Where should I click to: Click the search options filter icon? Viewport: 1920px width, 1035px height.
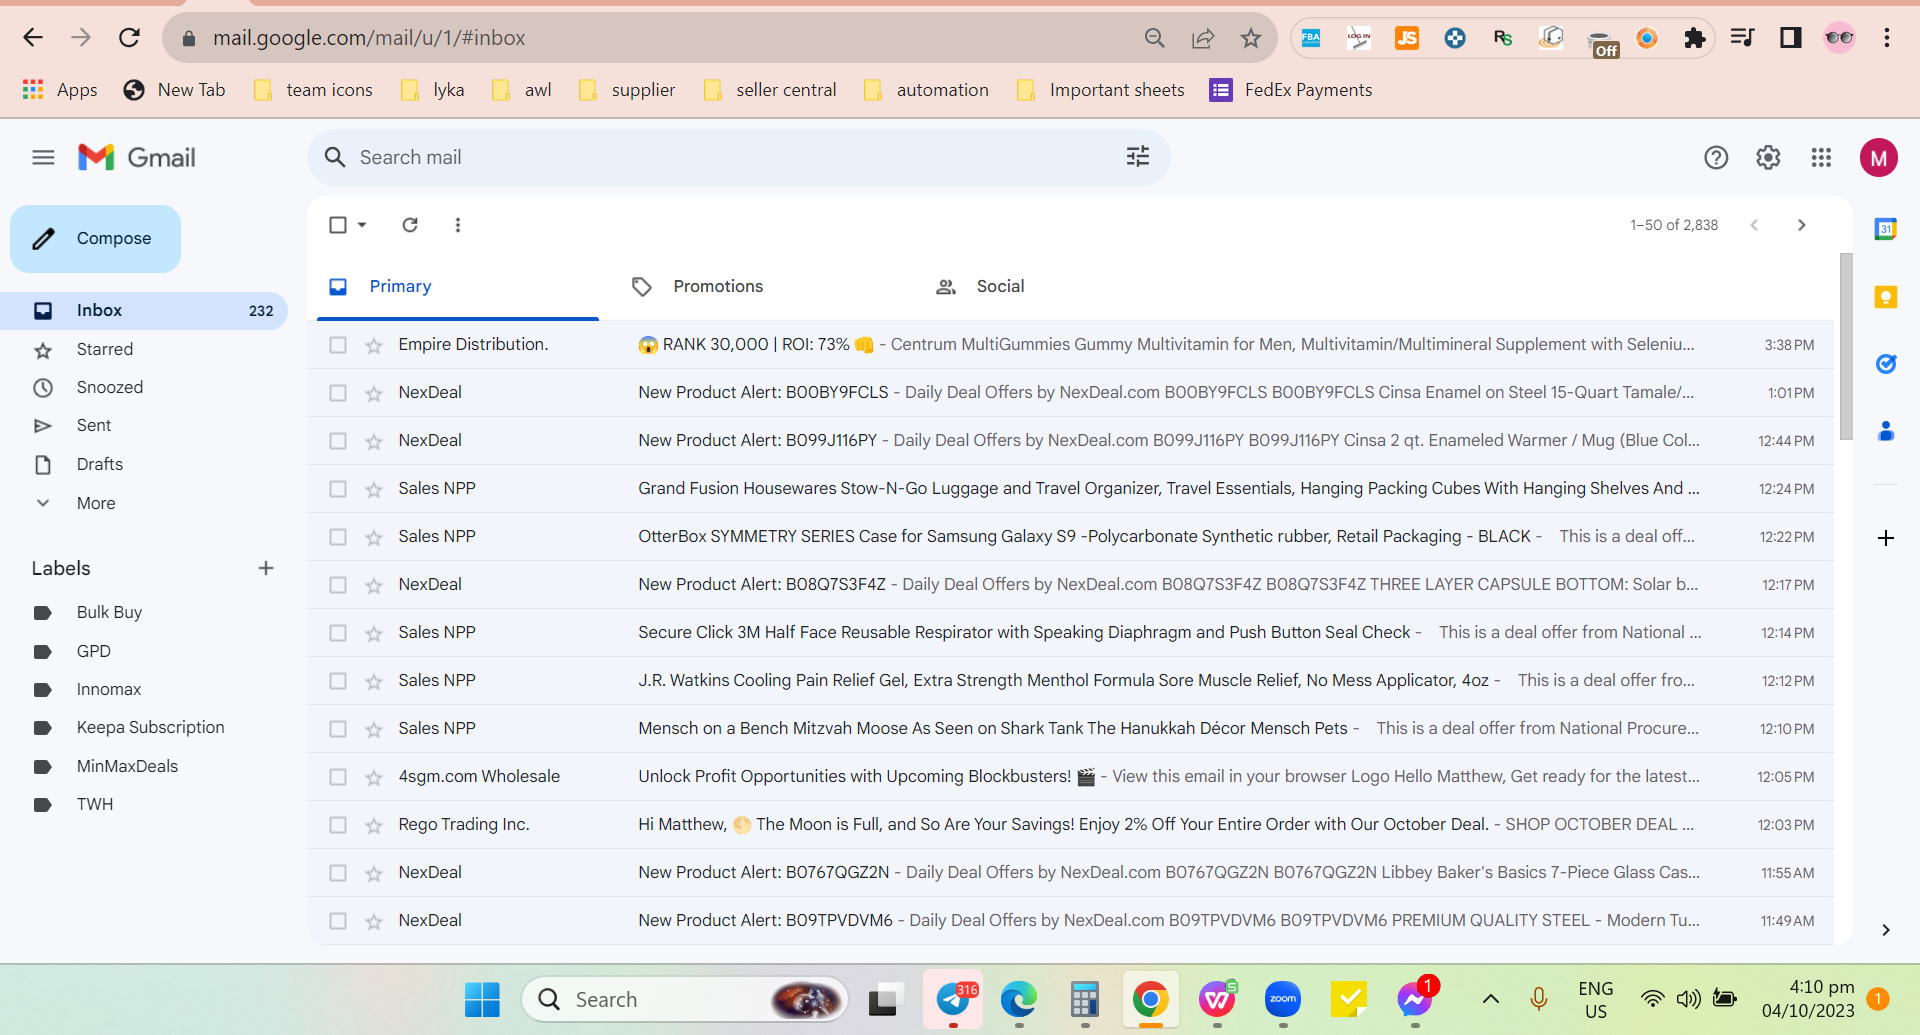[x=1138, y=156]
